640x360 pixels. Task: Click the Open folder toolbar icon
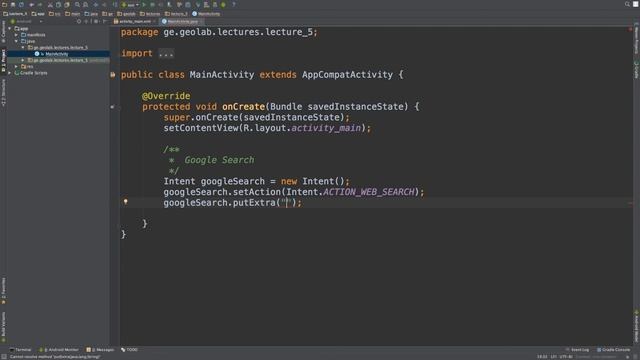point(4,4)
